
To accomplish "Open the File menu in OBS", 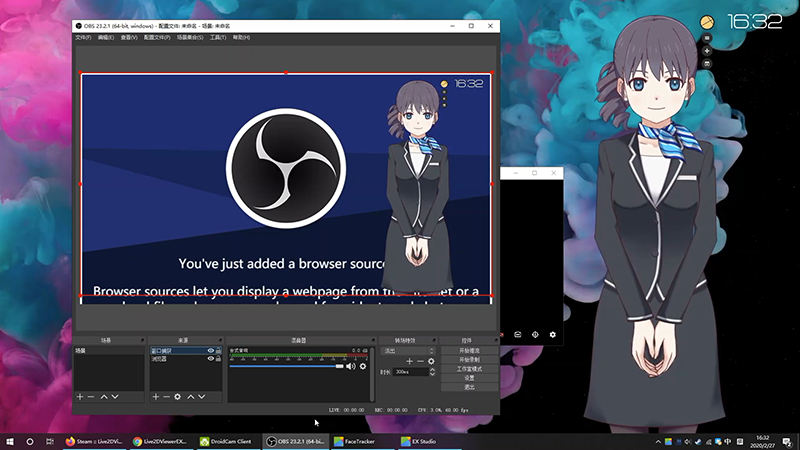I will (x=83, y=38).
